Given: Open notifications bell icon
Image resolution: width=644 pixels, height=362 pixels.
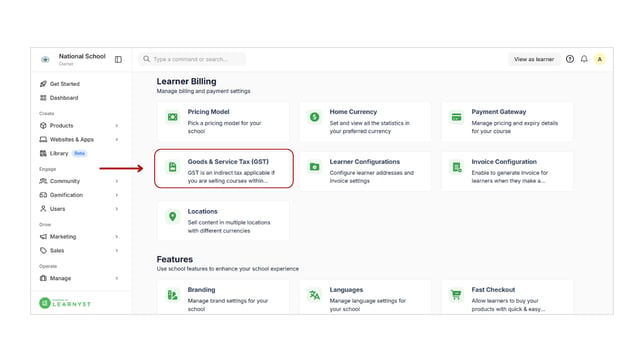Looking at the screenshot, I should click(x=584, y=59).
